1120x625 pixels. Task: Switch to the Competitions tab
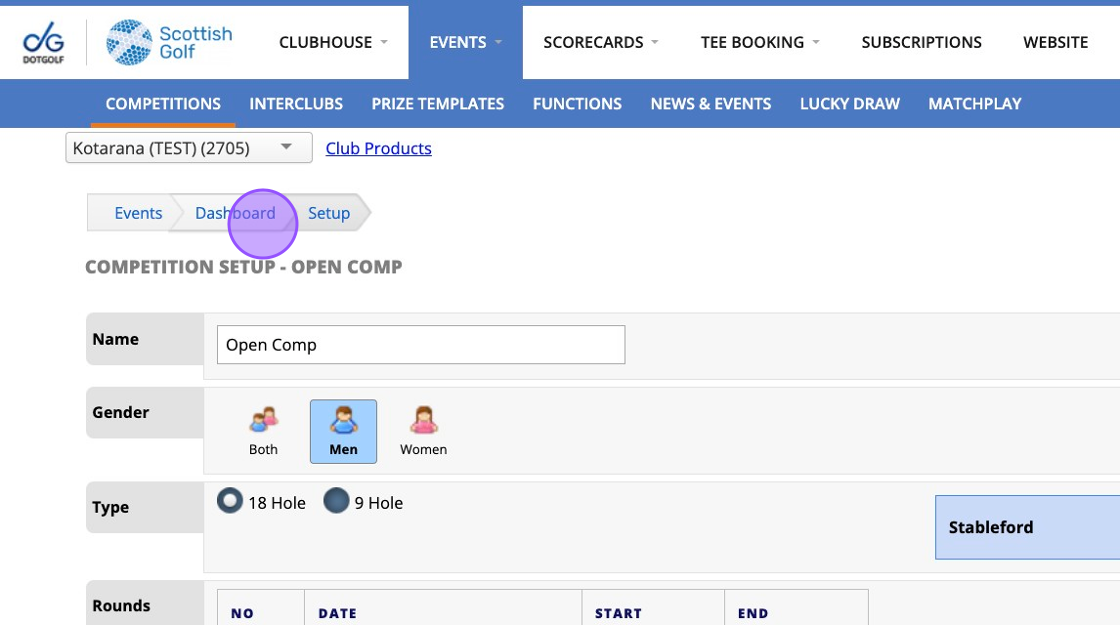click(x=163, y=104)
